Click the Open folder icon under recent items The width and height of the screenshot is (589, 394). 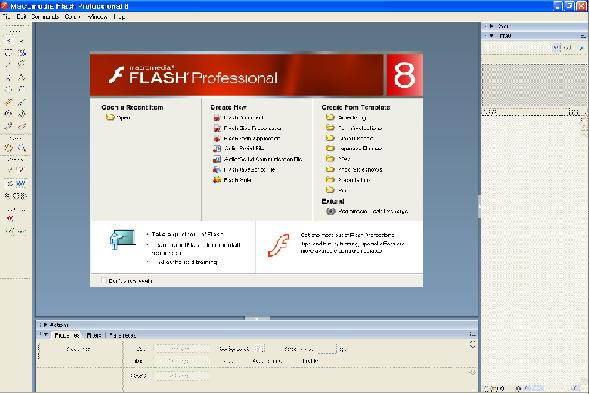[x=110, y=118]
